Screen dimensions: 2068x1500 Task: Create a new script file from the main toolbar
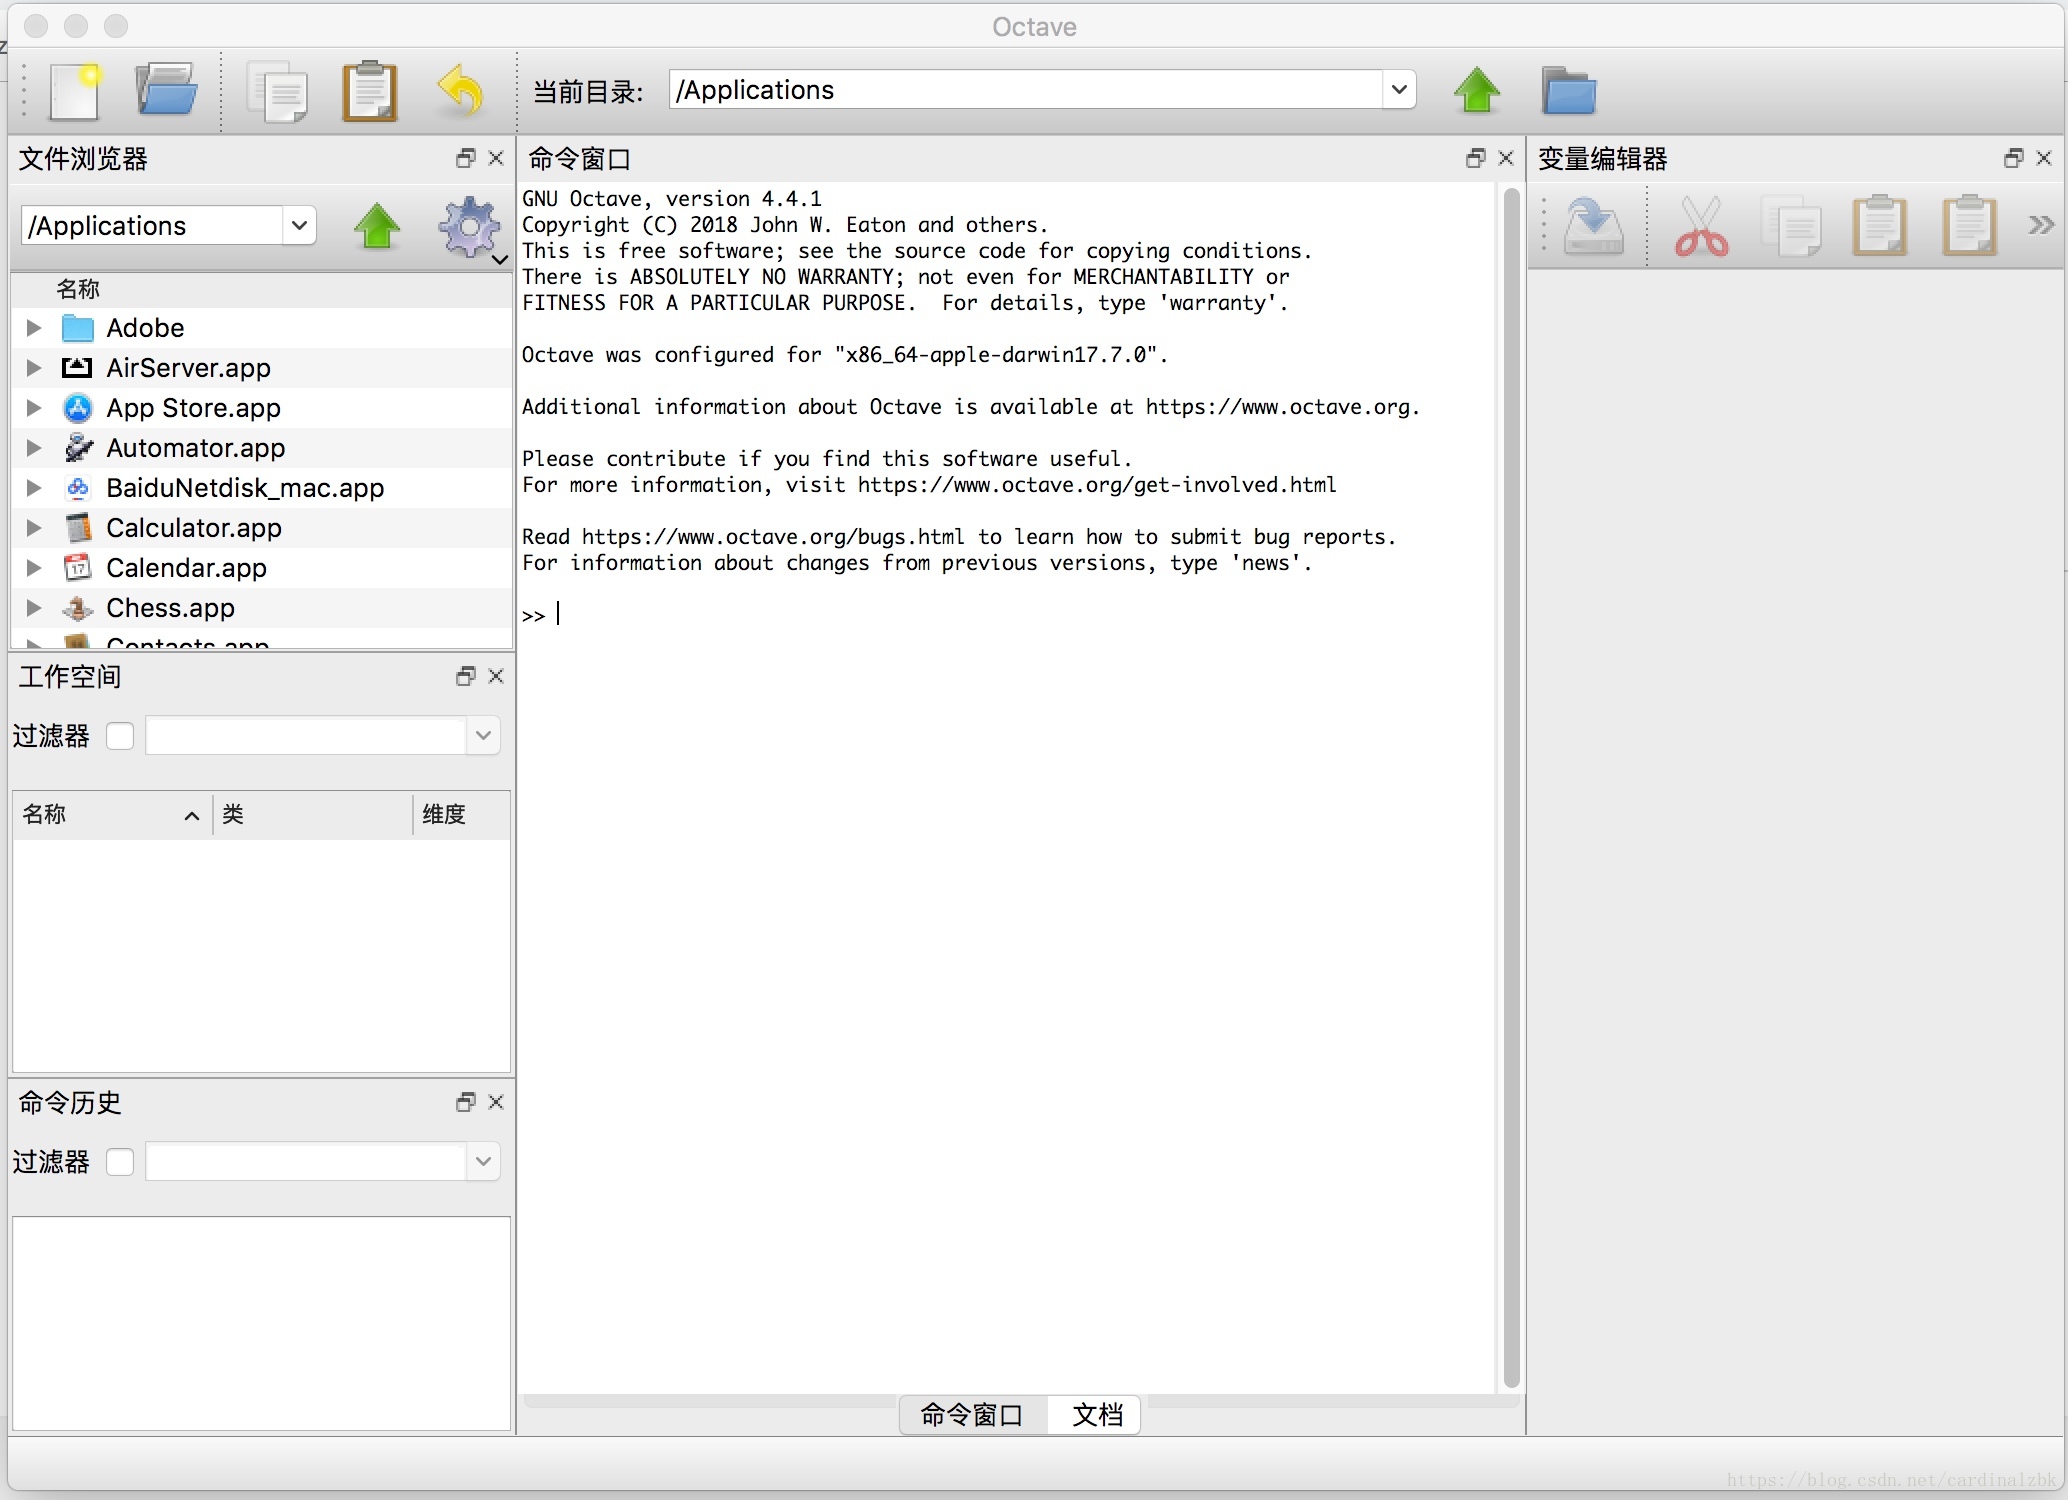pyautogui.click(x=76, y=91)
